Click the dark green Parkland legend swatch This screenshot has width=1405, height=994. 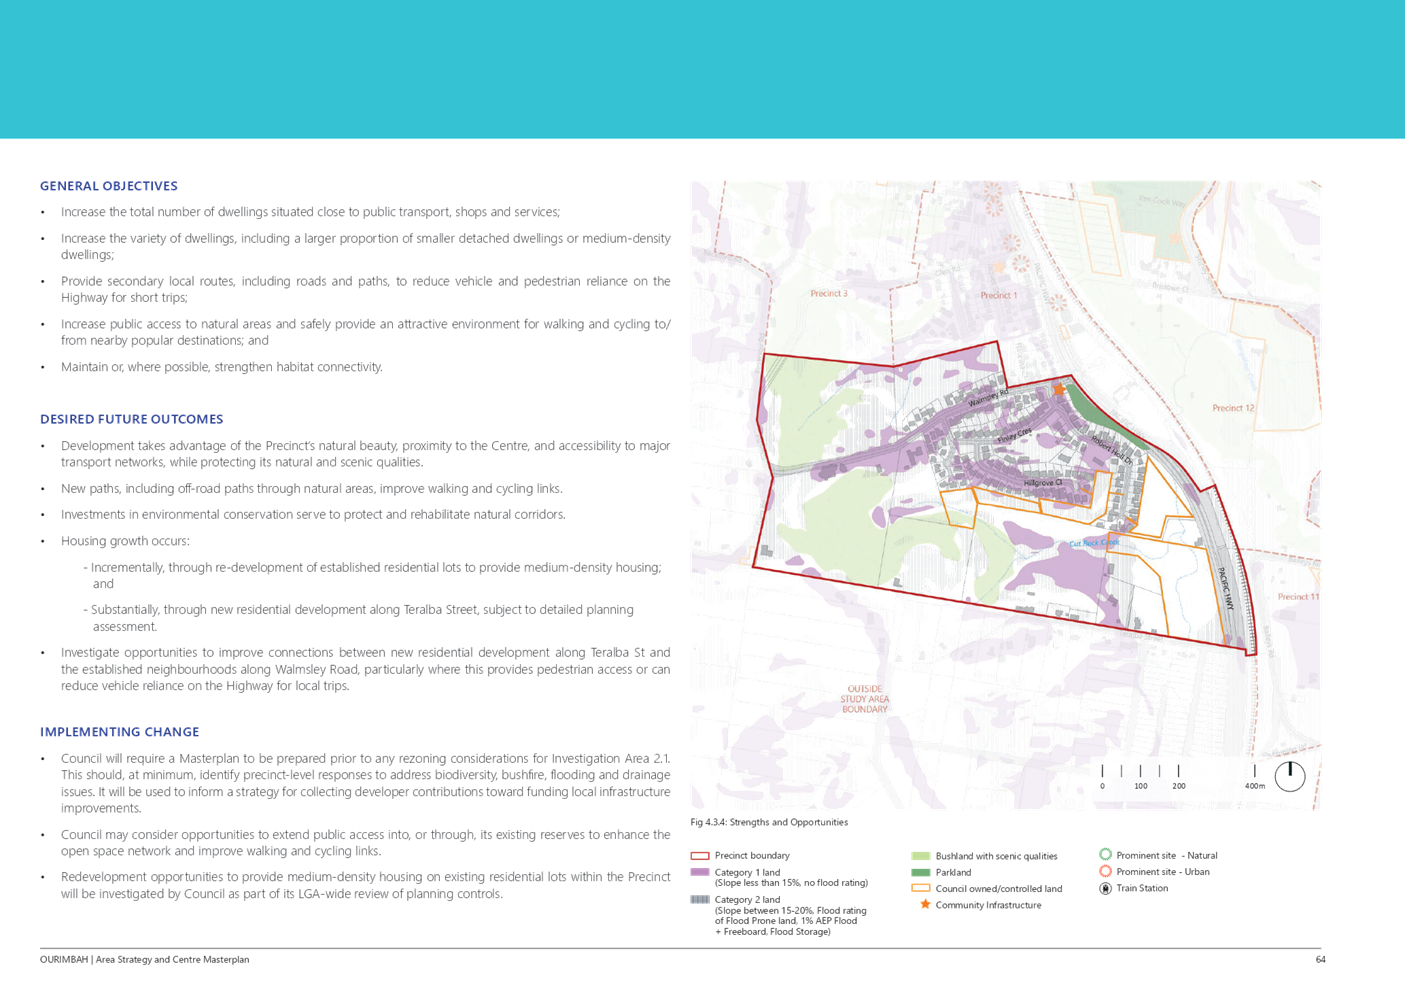tap(921, 872)
